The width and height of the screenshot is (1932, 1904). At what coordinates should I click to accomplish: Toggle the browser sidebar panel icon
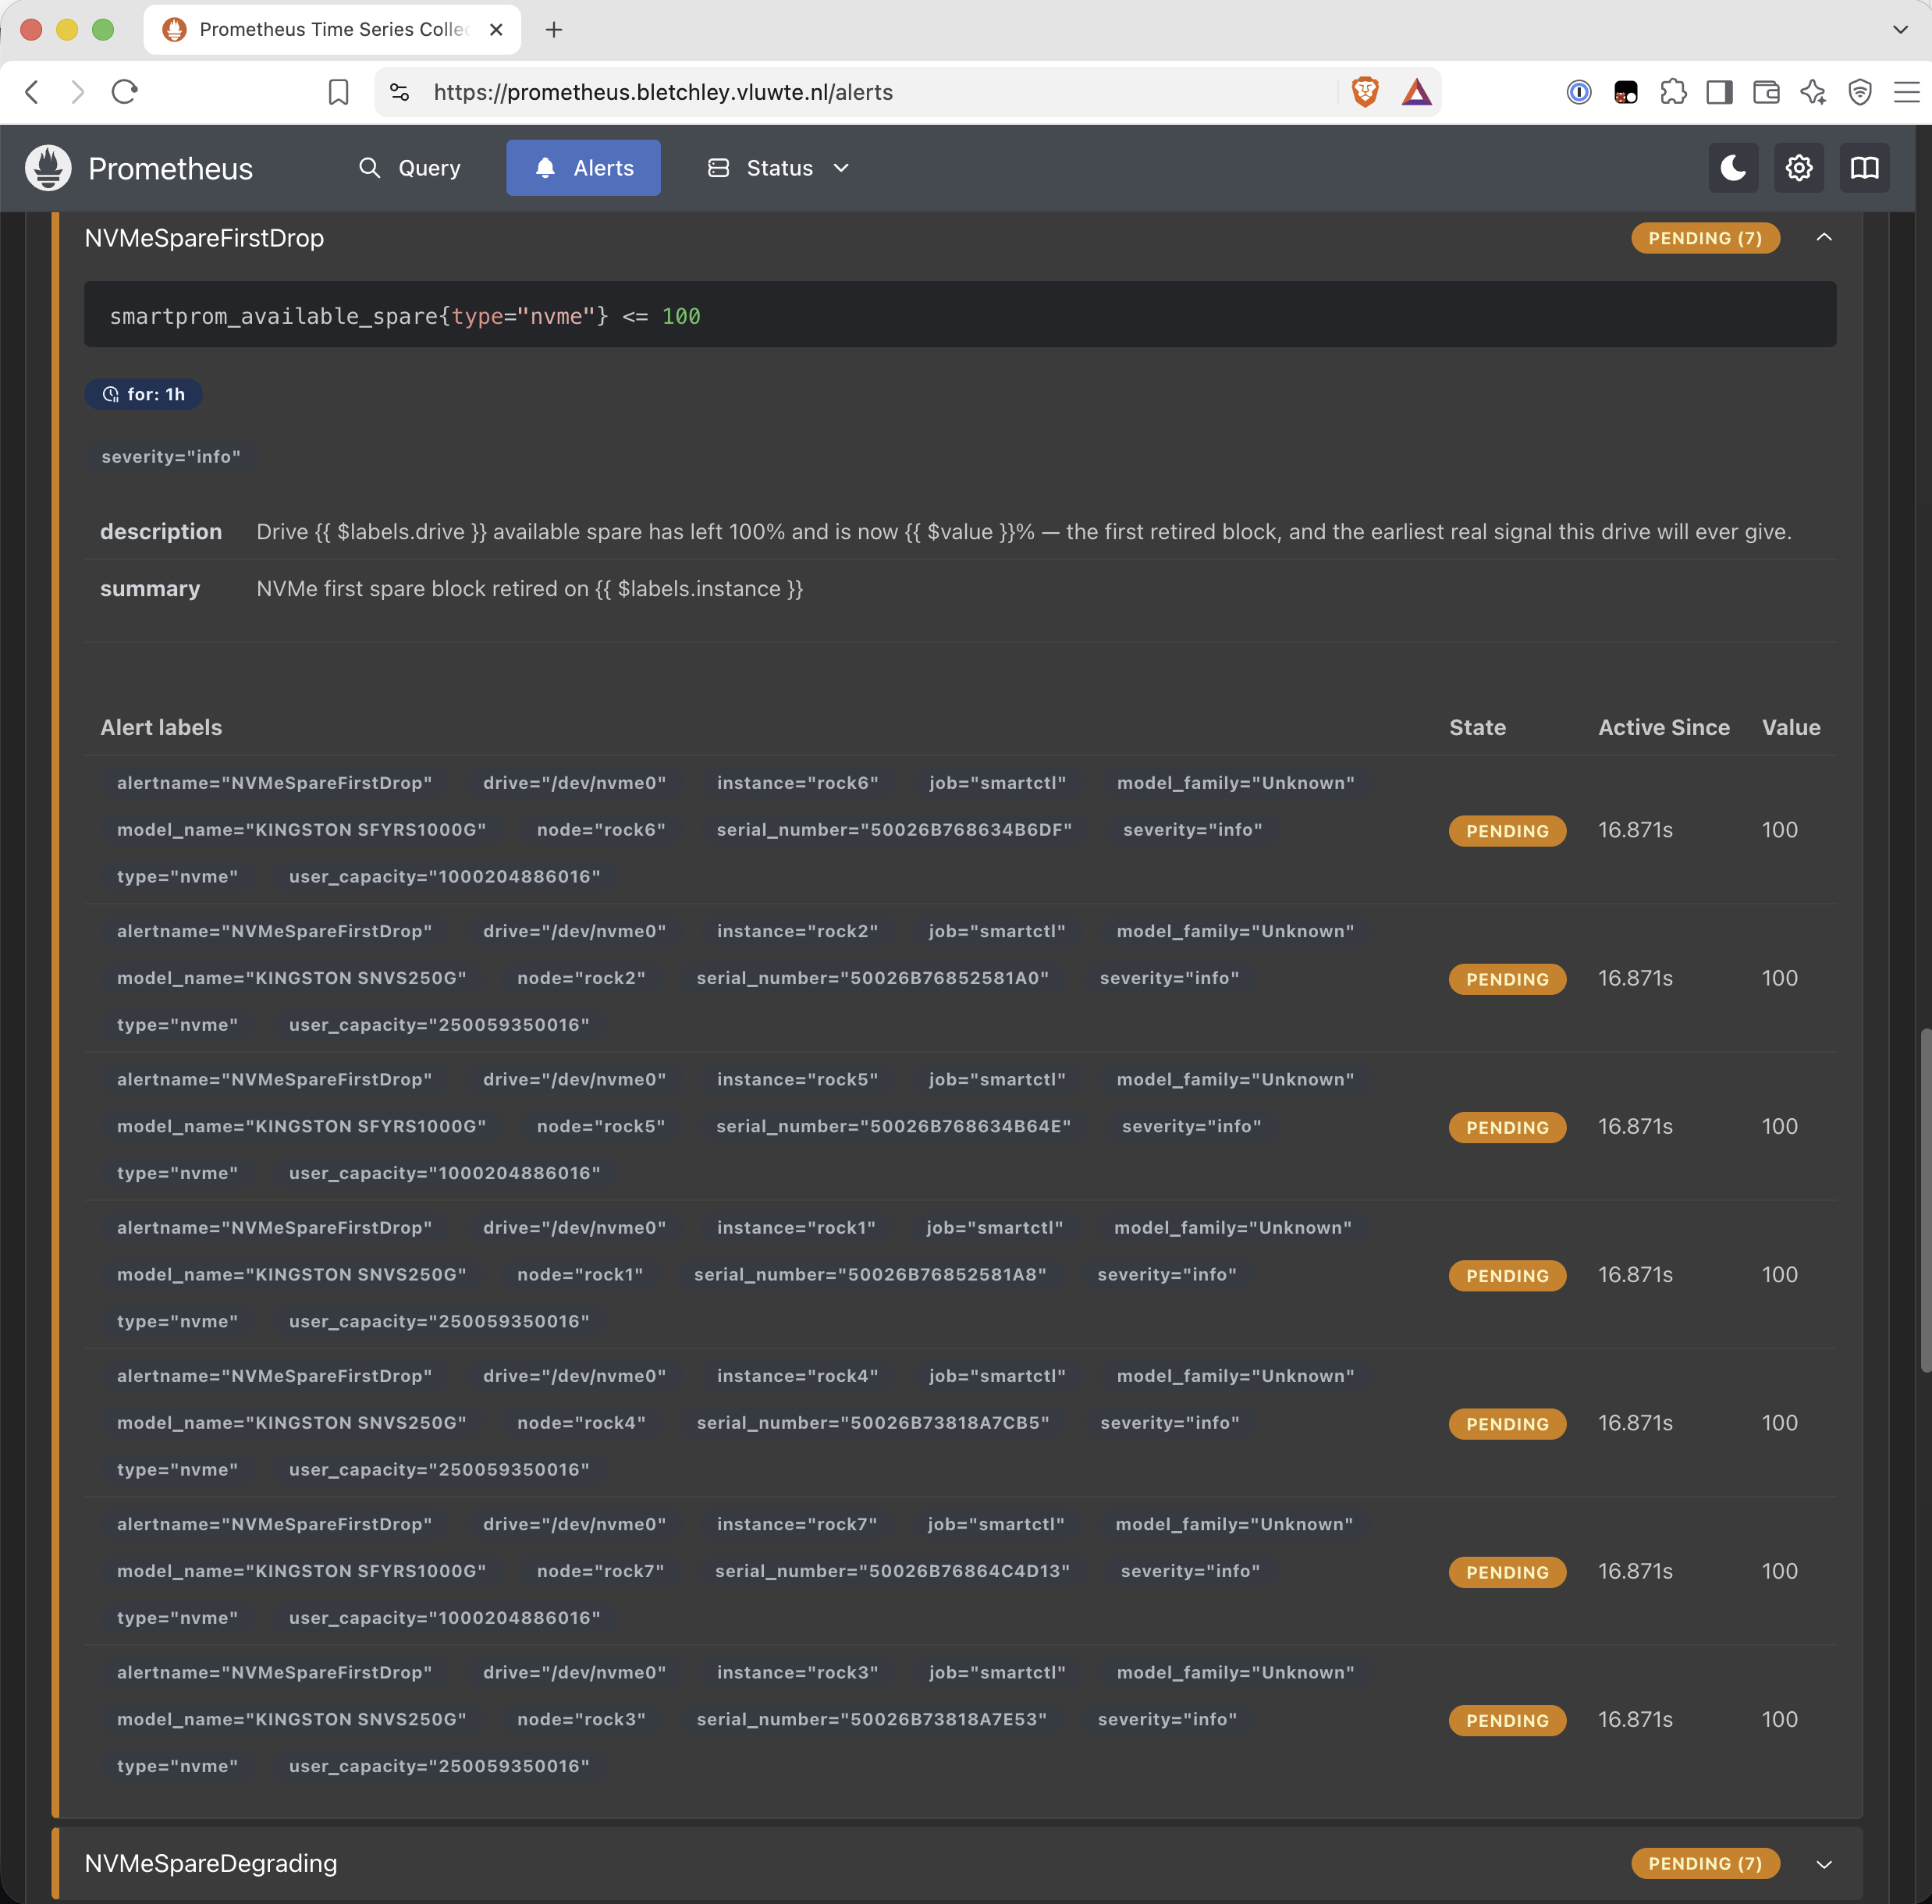pos(1720,92)
